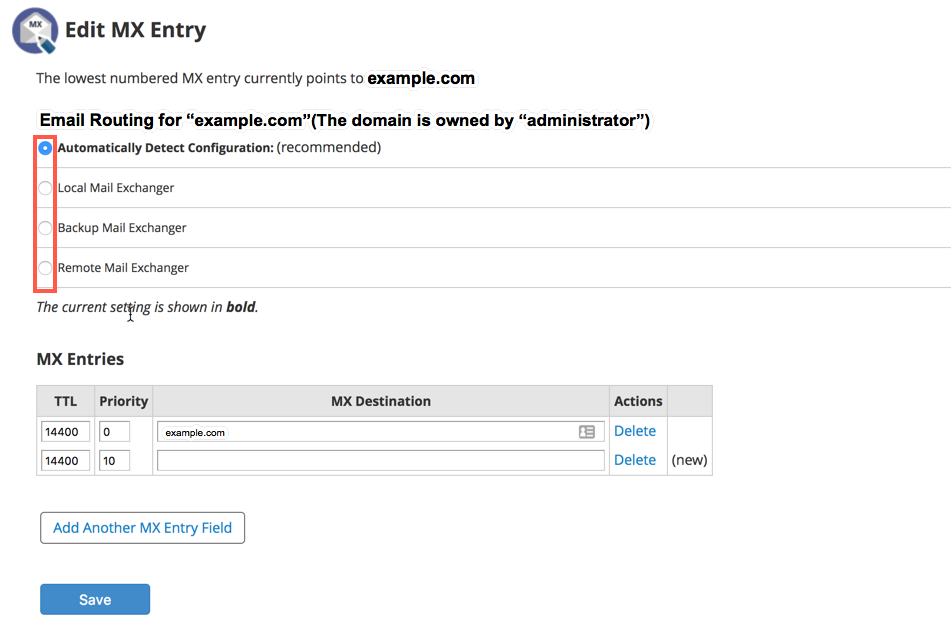The image size is (951, 626).
Task: Focus the Priority field containing 0
Action: 114,432
